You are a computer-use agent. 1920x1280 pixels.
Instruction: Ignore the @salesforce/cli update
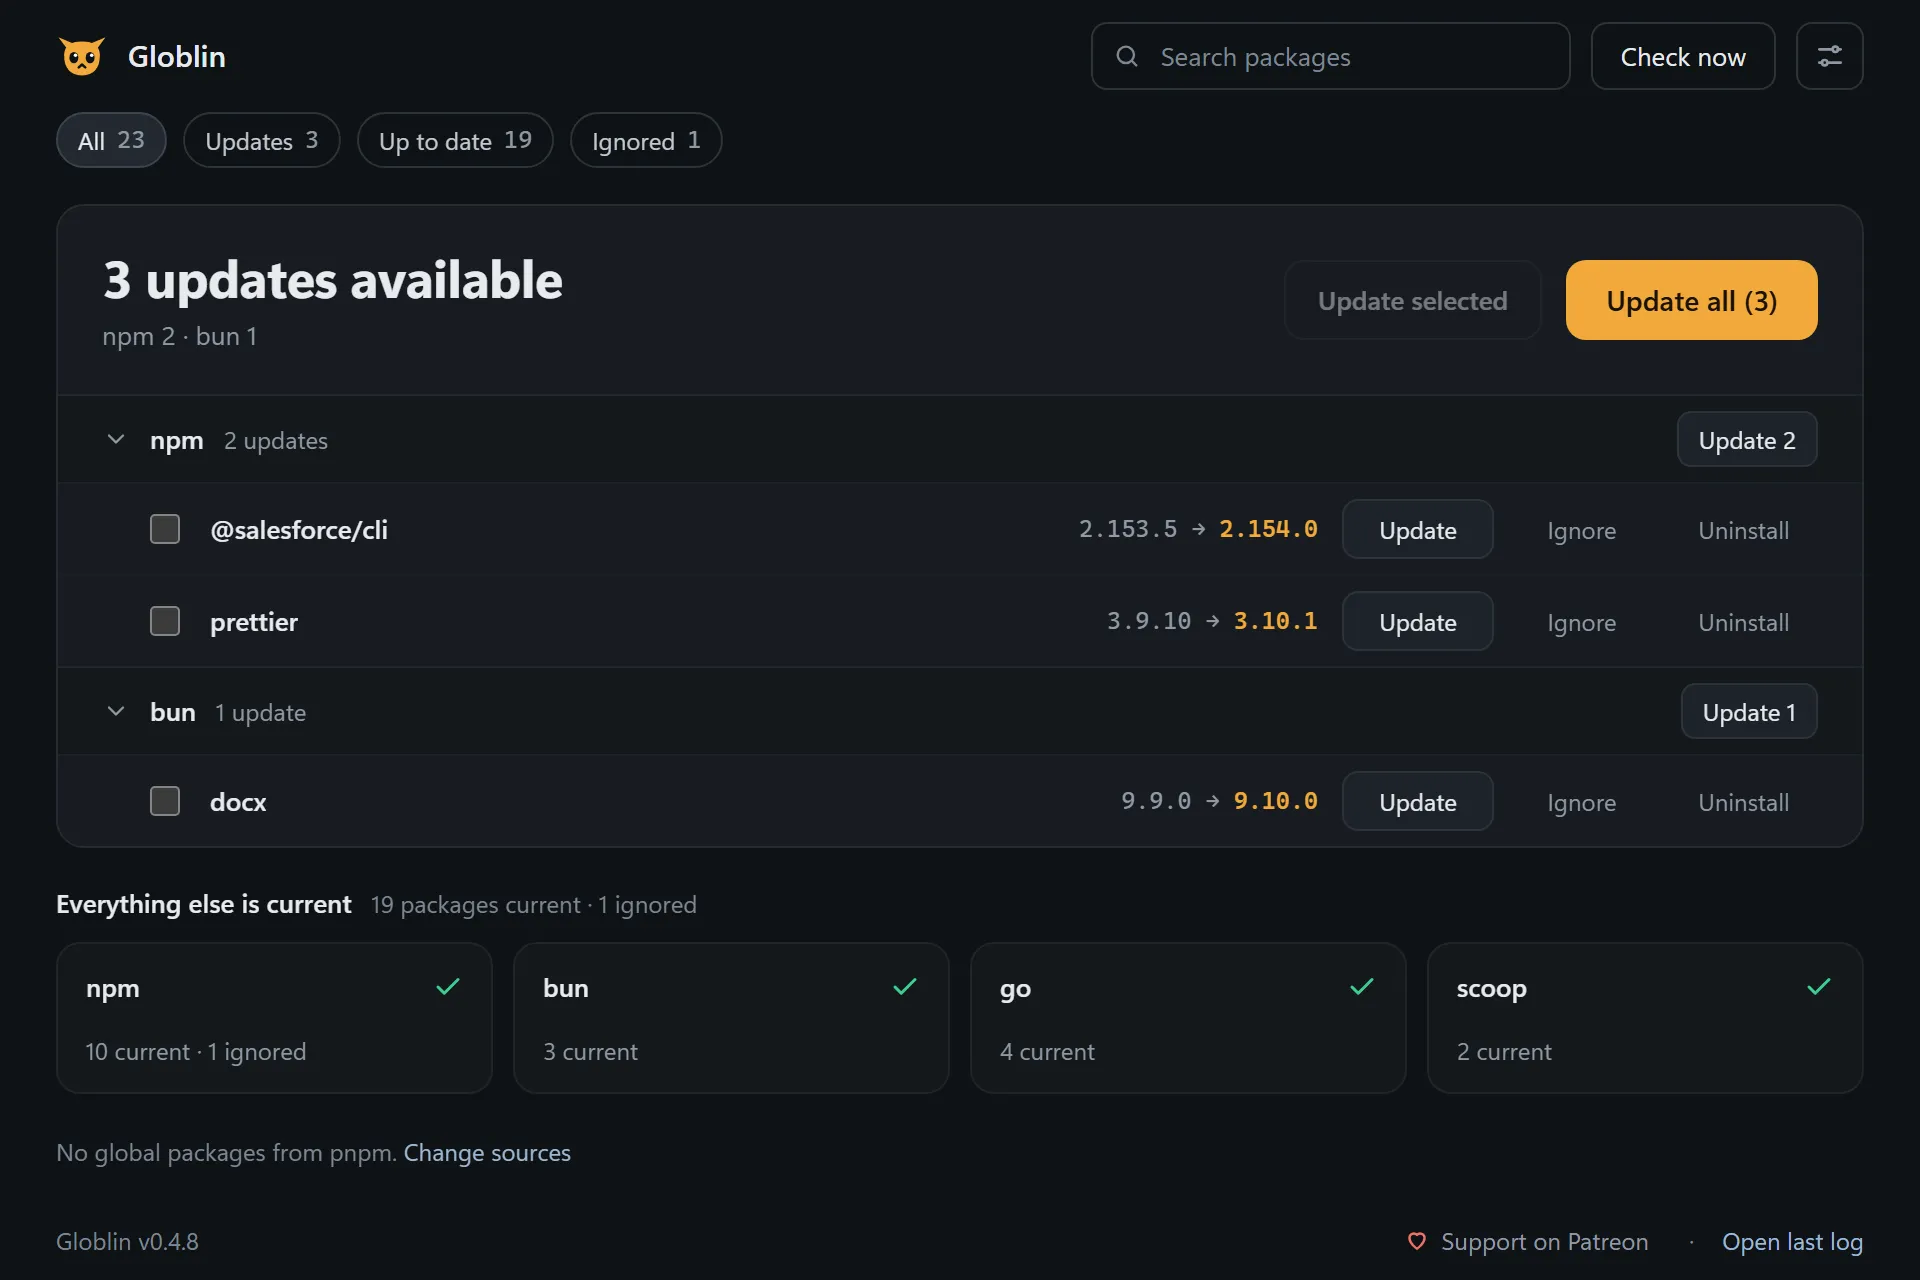1581,530
